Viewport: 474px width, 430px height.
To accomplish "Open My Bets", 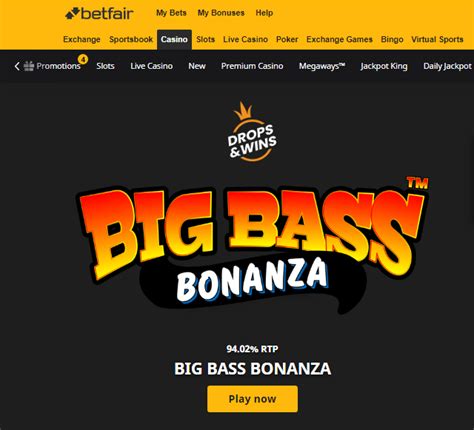I will [x=171, y=13].
